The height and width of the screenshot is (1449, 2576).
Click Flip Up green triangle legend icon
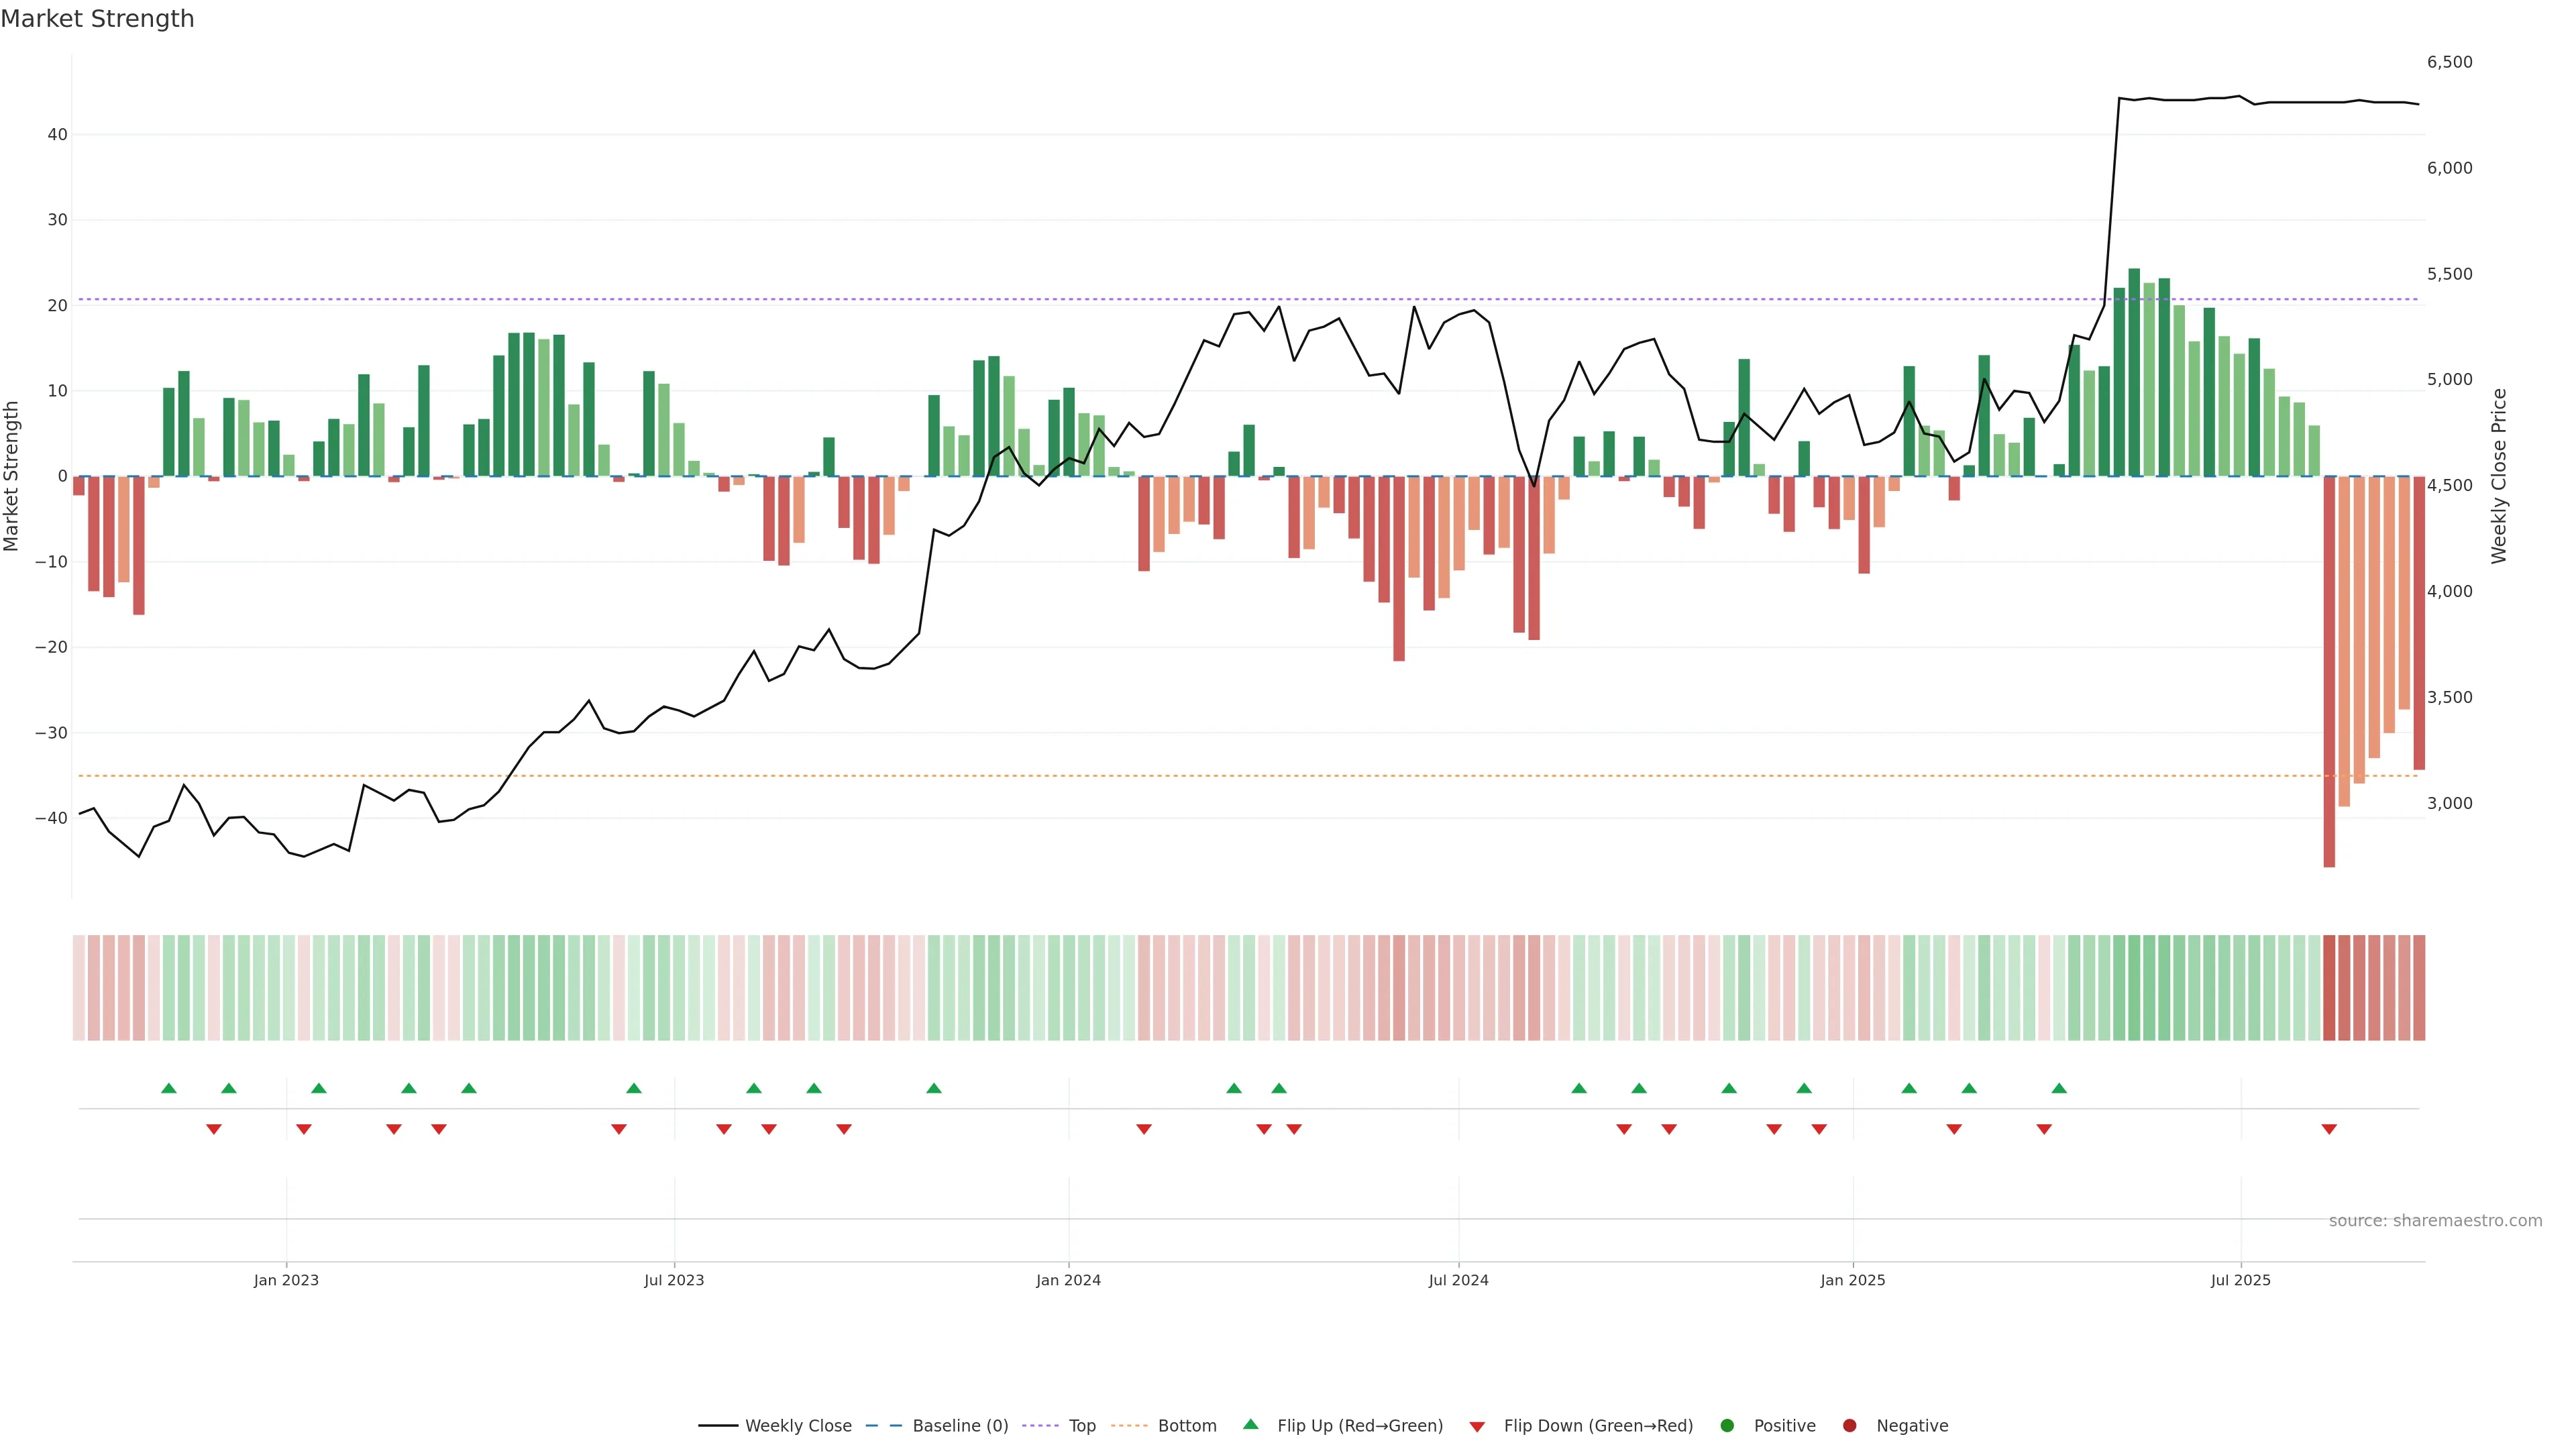tap(1250, 1425)
